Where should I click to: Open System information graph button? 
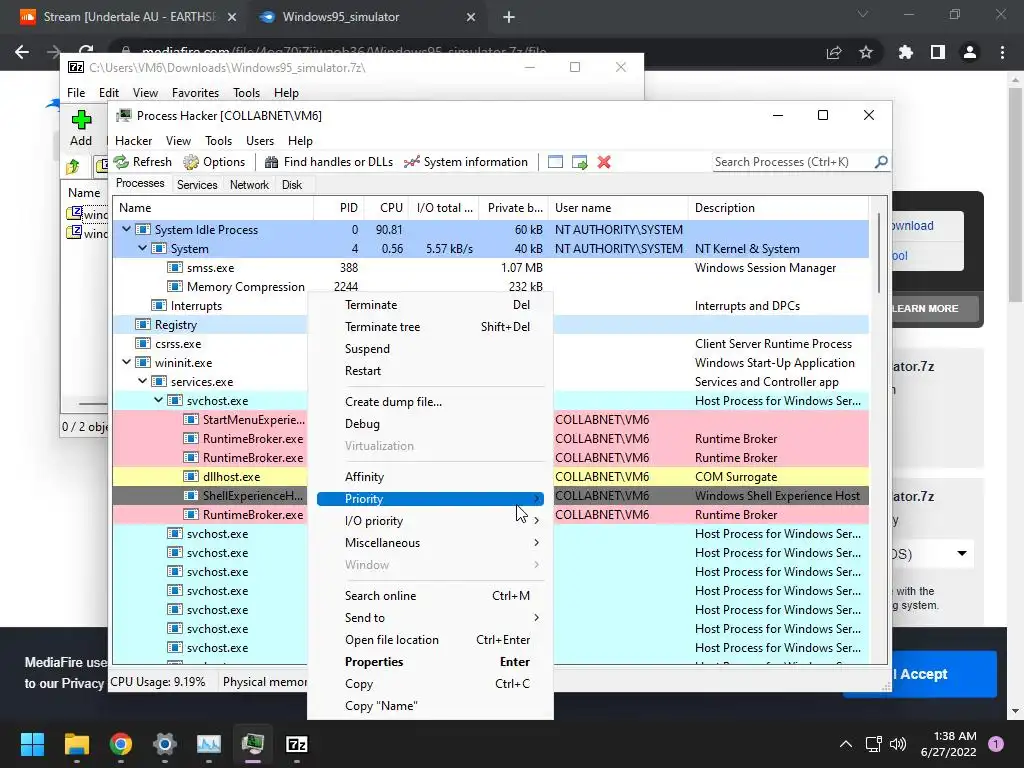click(466, 162)
